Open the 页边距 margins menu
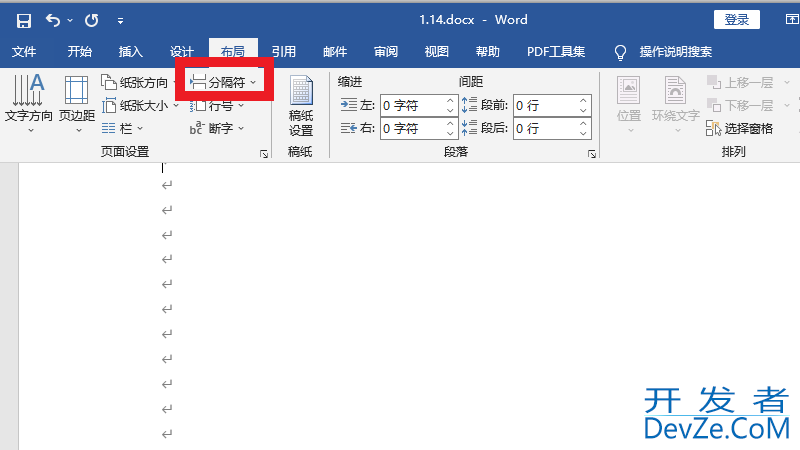This screenshot has width=800, height=450. point(77,104)
